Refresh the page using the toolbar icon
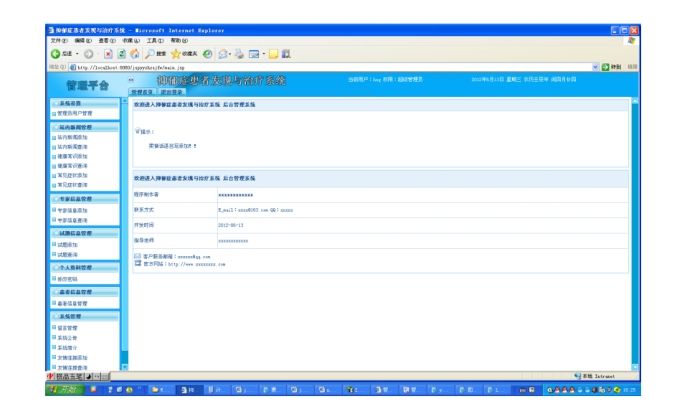The image size is (692, 419). coord(121,54)
